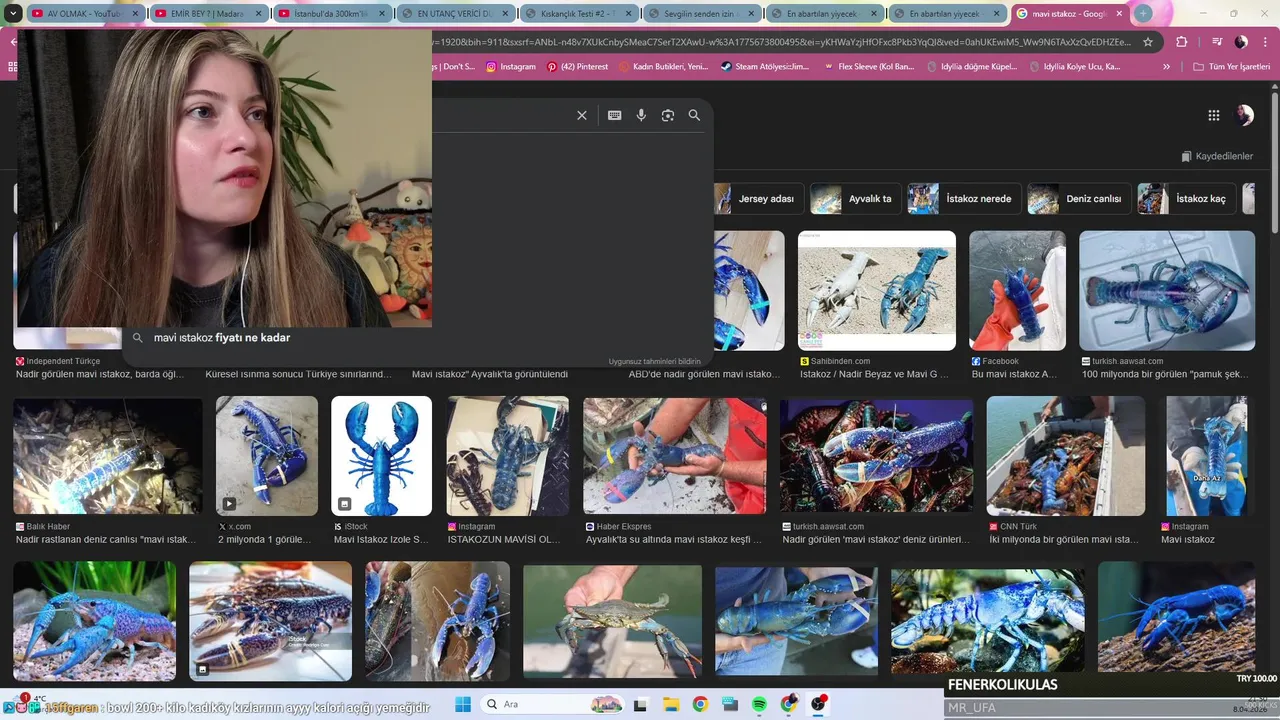Open the Tüm Yer İşaretleri bookmarks folder
The image size is (1280, 720).
1231,67
